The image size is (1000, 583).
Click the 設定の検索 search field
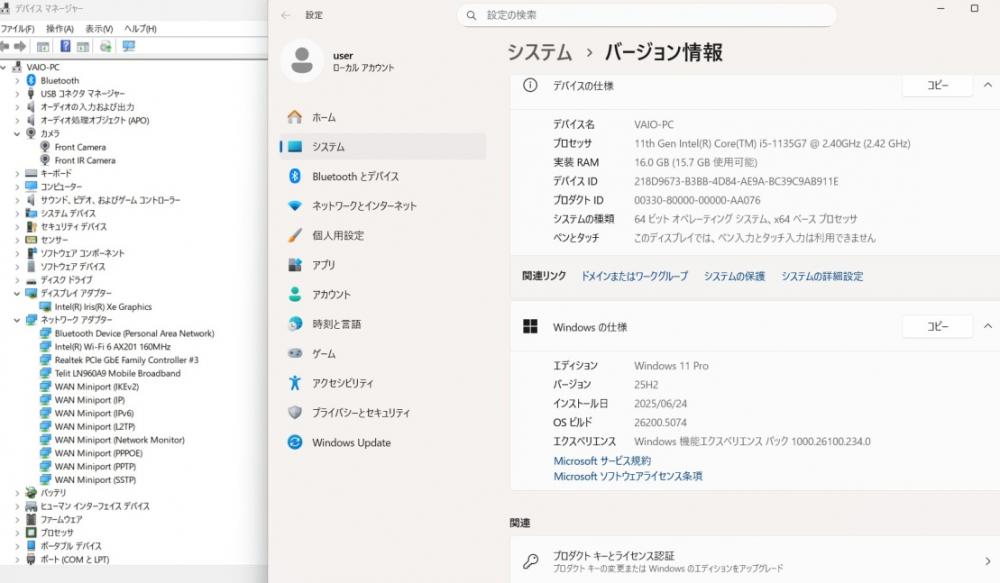click(x=646, y=15)
